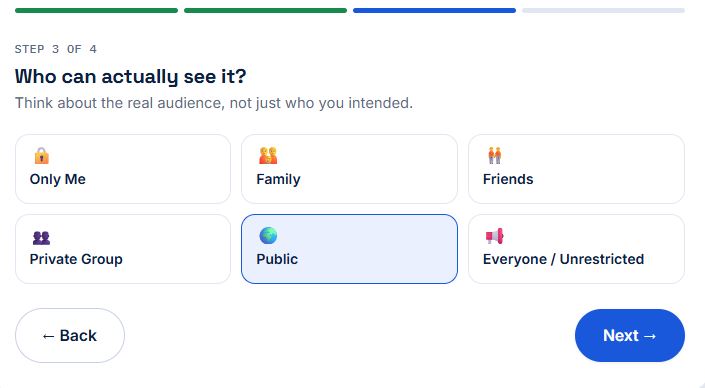Pick the Friends audience option
Screen dimensions: 705x388
point(576,169)
